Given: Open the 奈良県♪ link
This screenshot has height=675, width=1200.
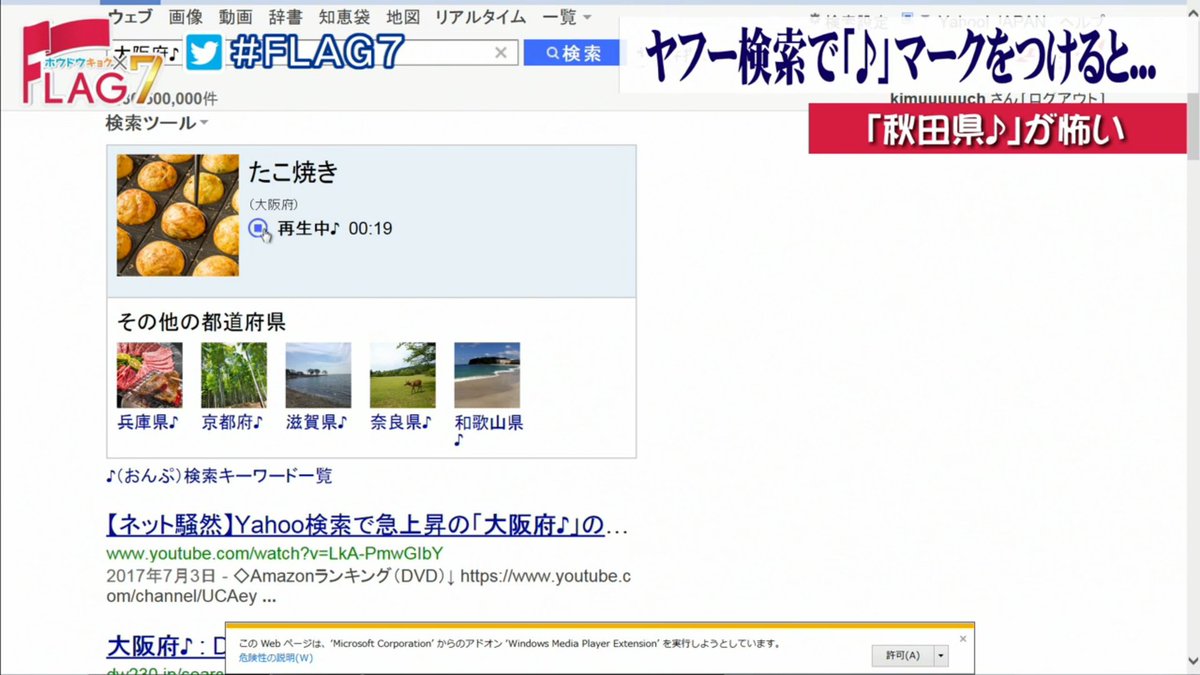Looking at the screenshot, I should pos(401,422).
